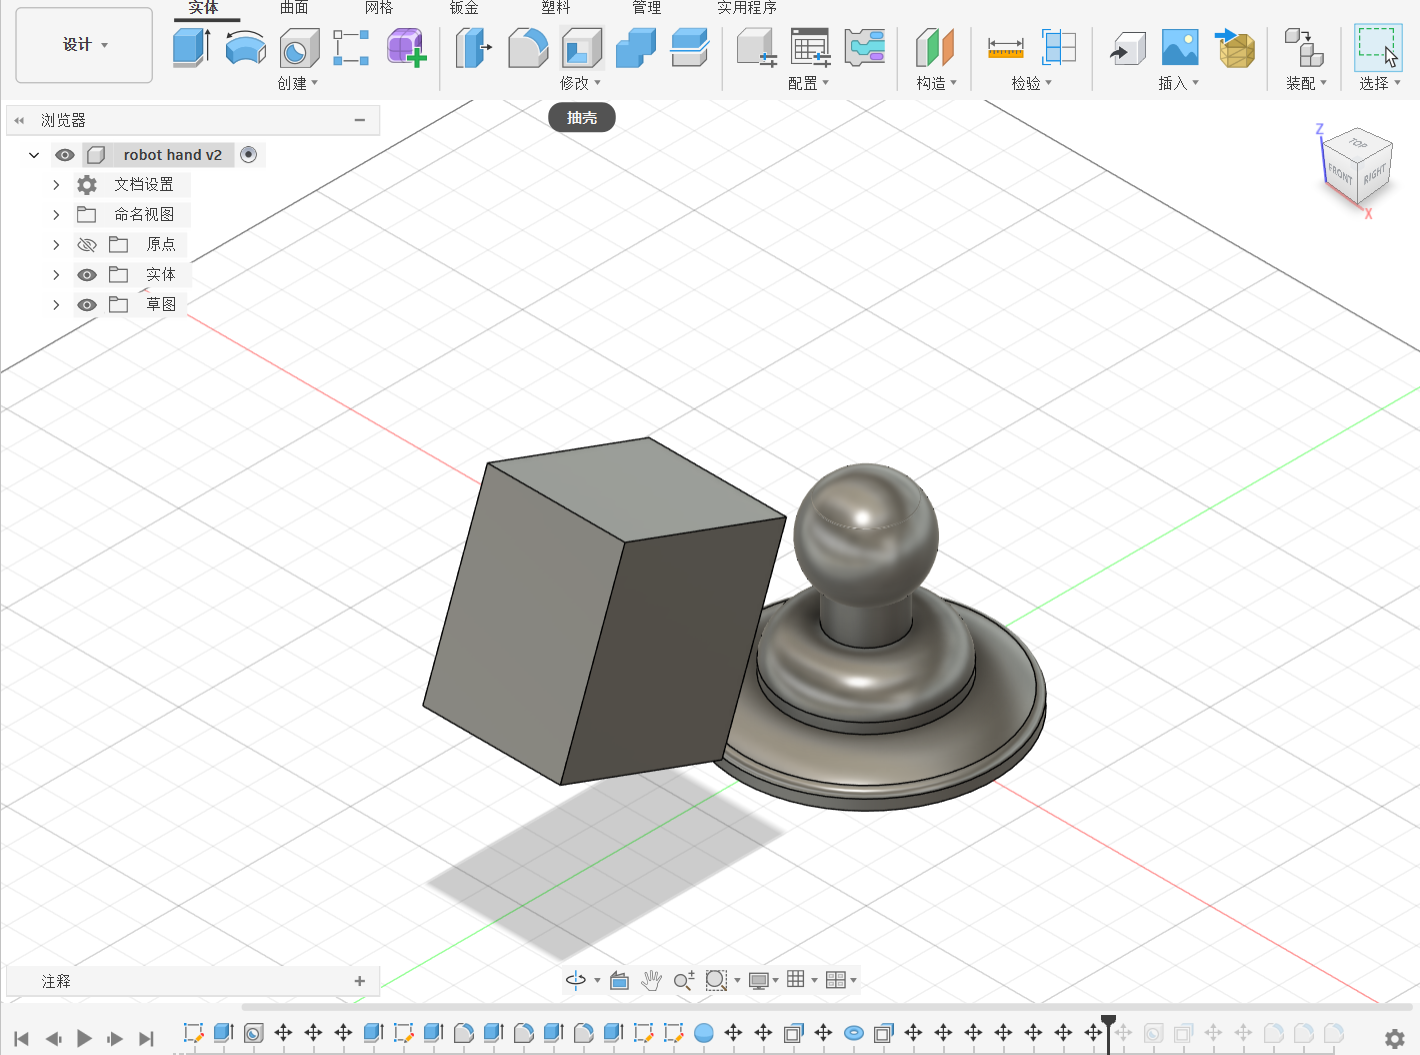Click the Insert Derive arrow-box icon
The image size is (1420, 1055).
pyautogui.click(x=1128, y=47)
